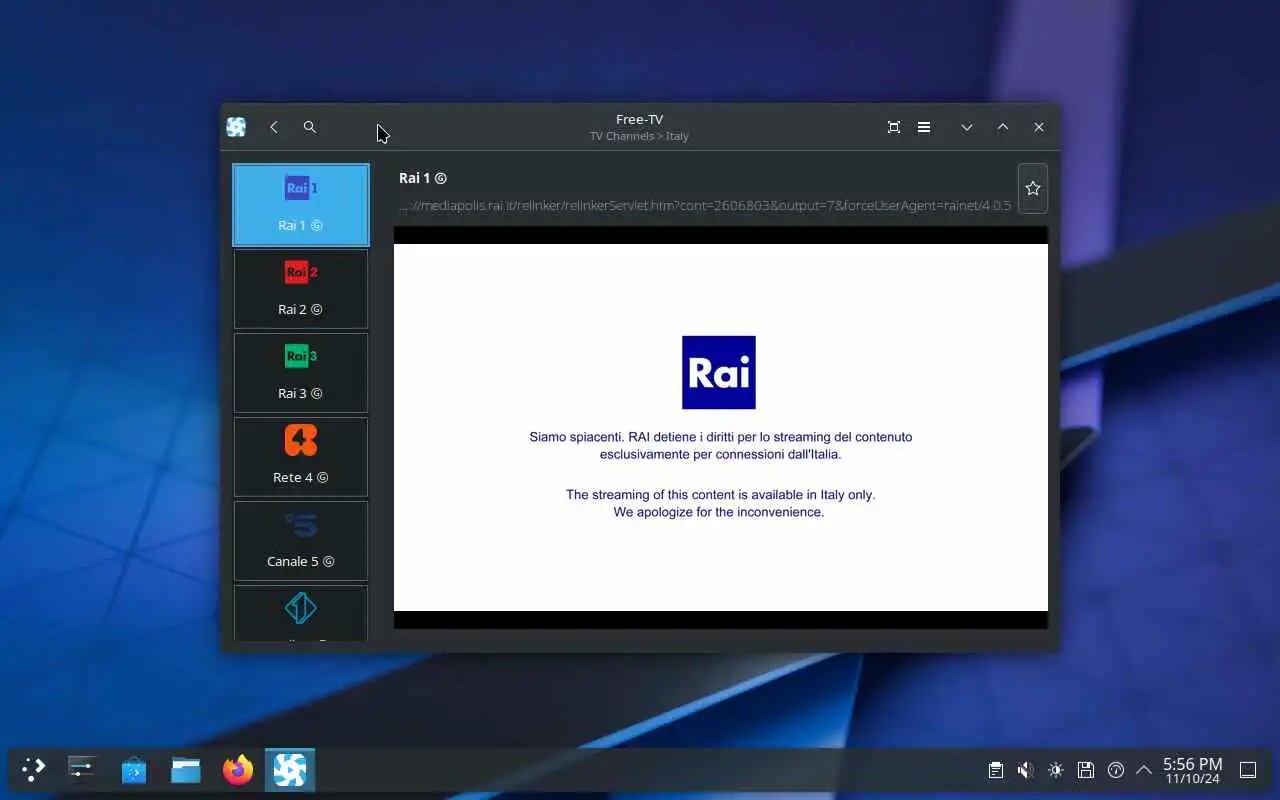This screenshot has width=1280, height=800.
Task: Choose the Rete 4 channel
Action: [x=301, y=457]
